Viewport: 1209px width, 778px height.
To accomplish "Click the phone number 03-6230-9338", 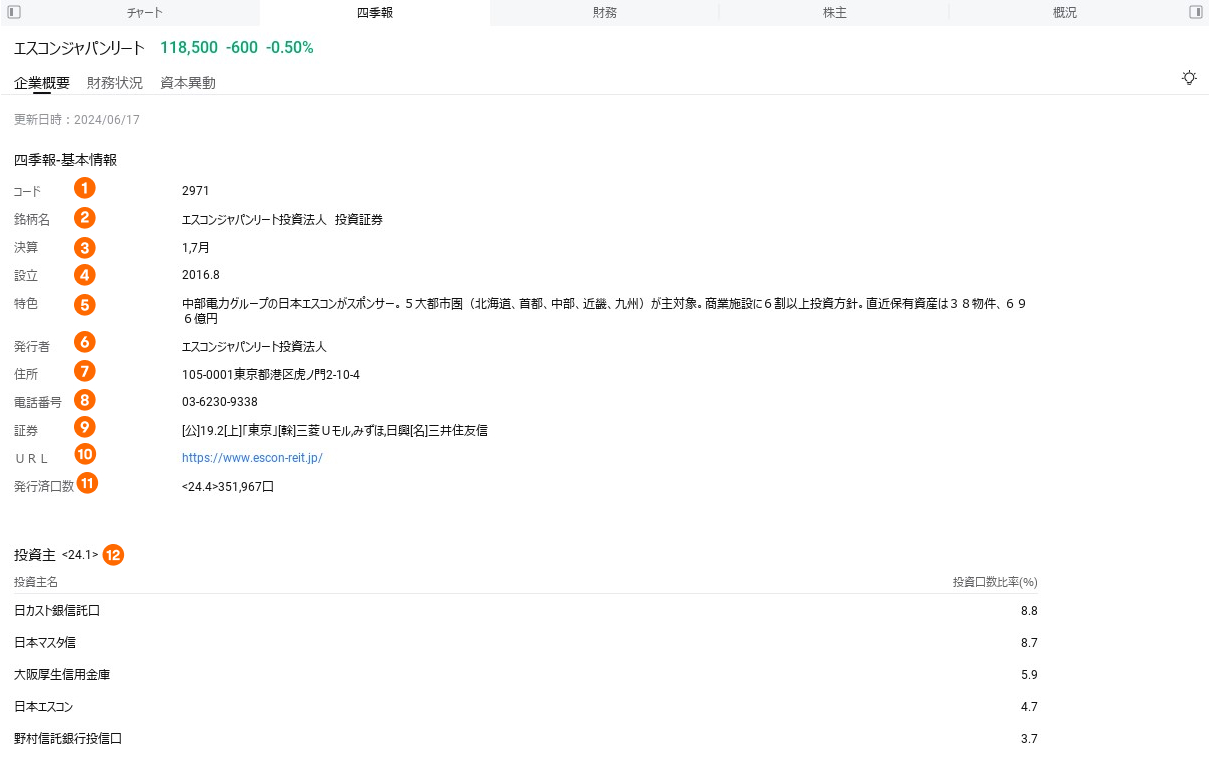I will click(219, 402).
